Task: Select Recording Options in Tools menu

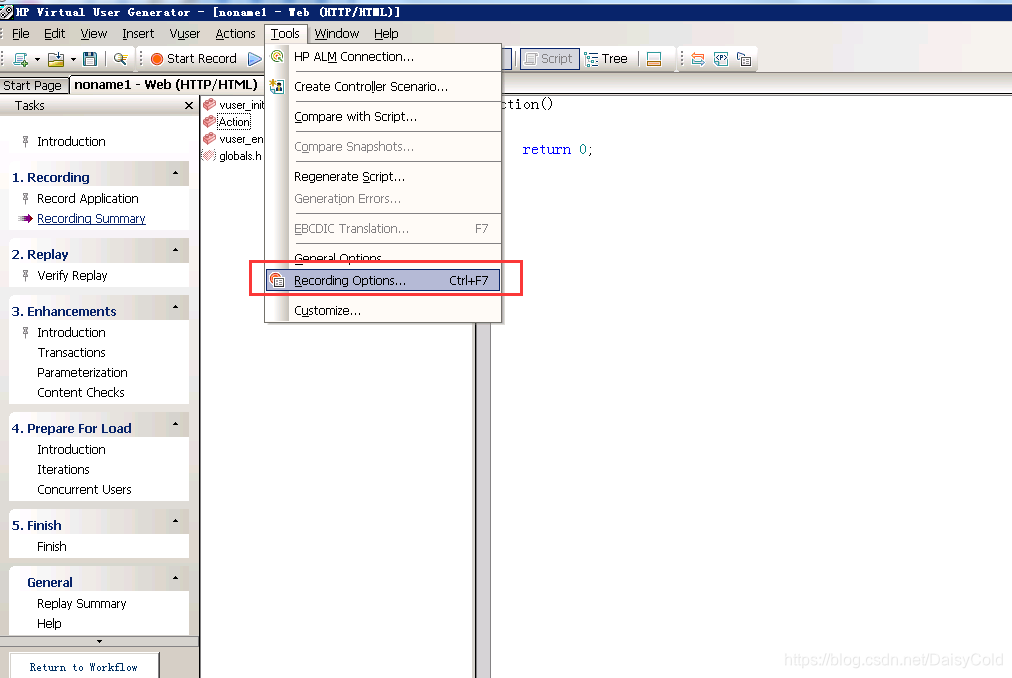Action: [x=383, y=280]
